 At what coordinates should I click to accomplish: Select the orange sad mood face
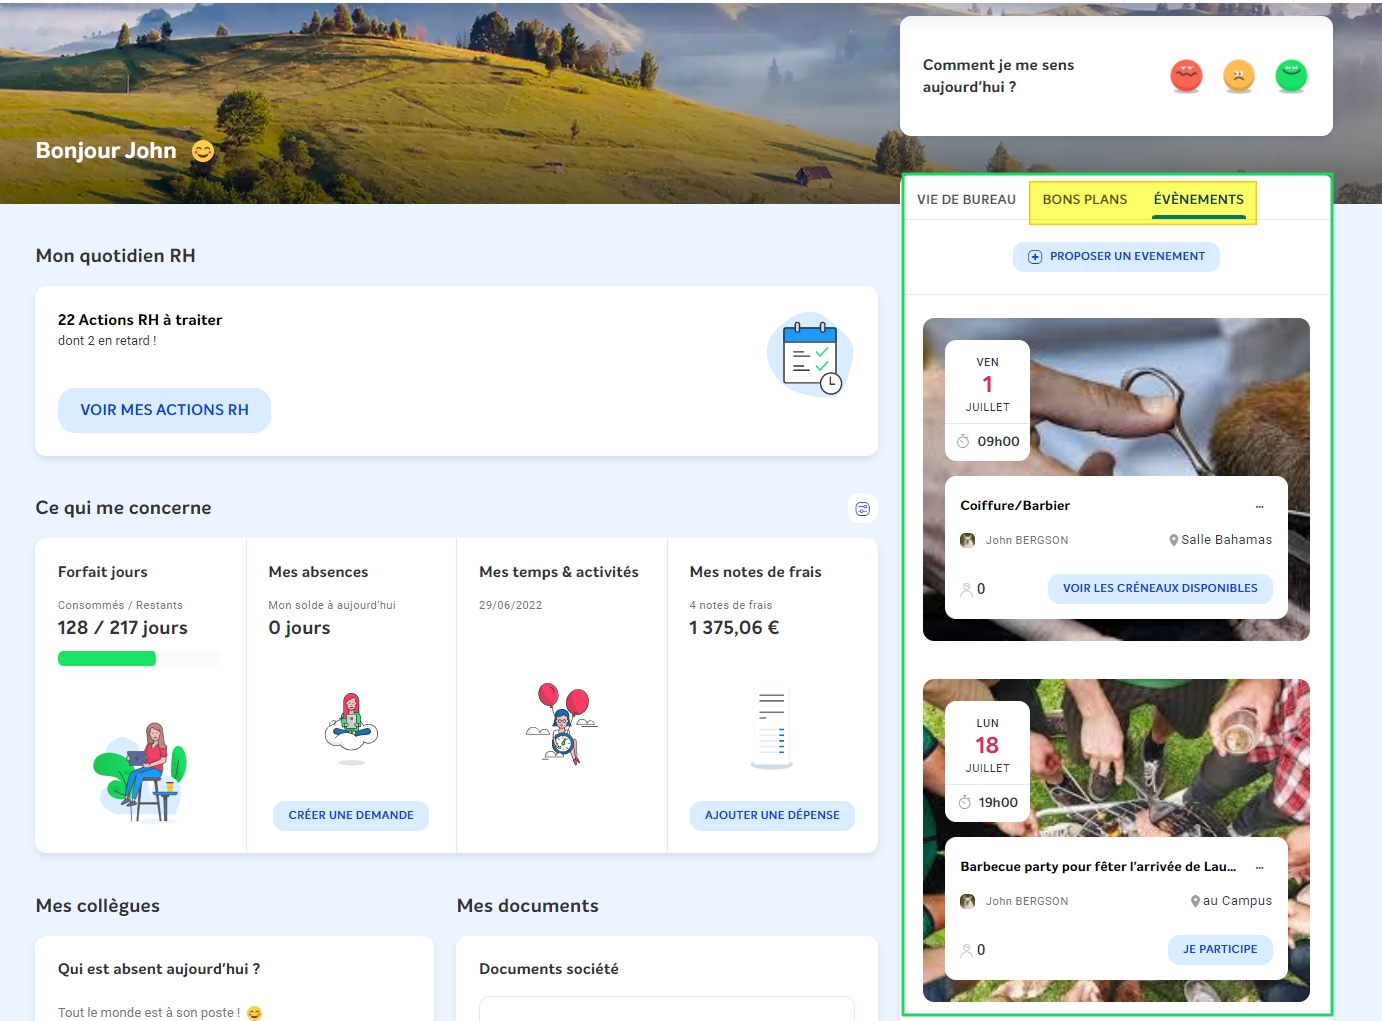tap(1238, 76)
